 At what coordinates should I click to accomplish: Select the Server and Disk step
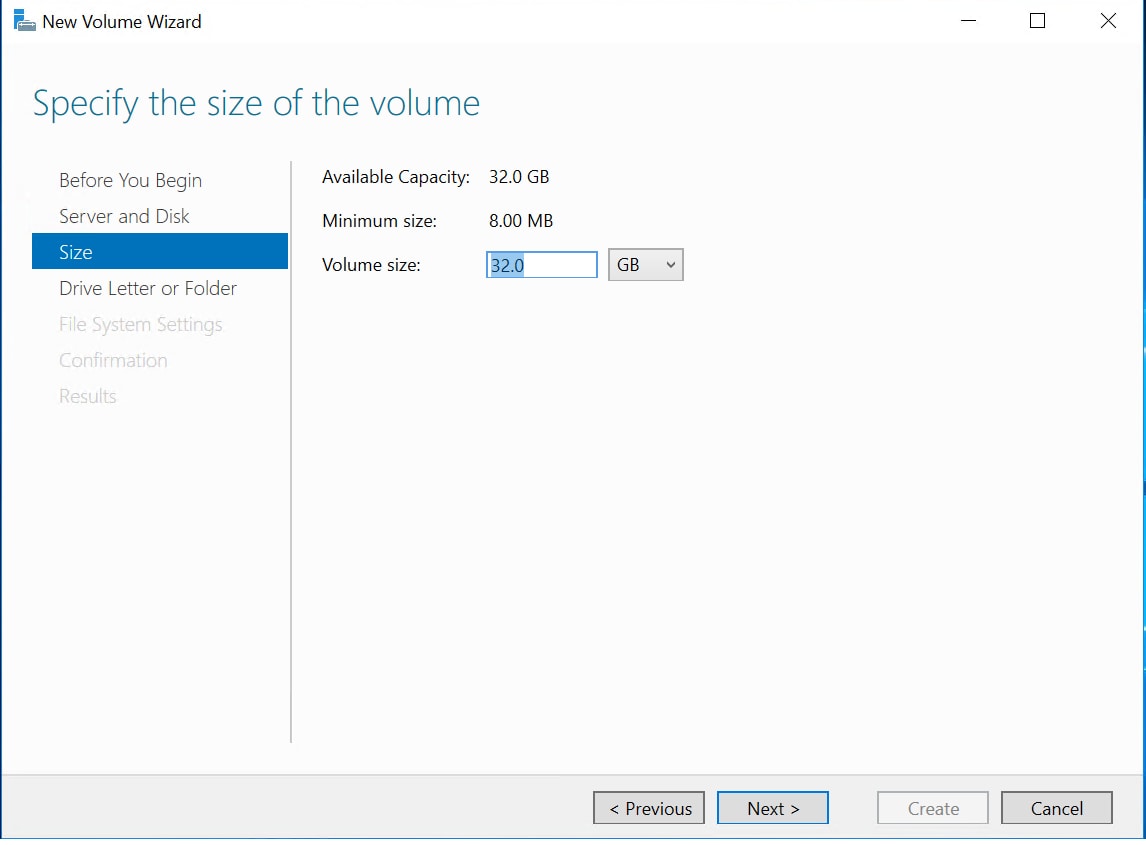pos(124,216)
